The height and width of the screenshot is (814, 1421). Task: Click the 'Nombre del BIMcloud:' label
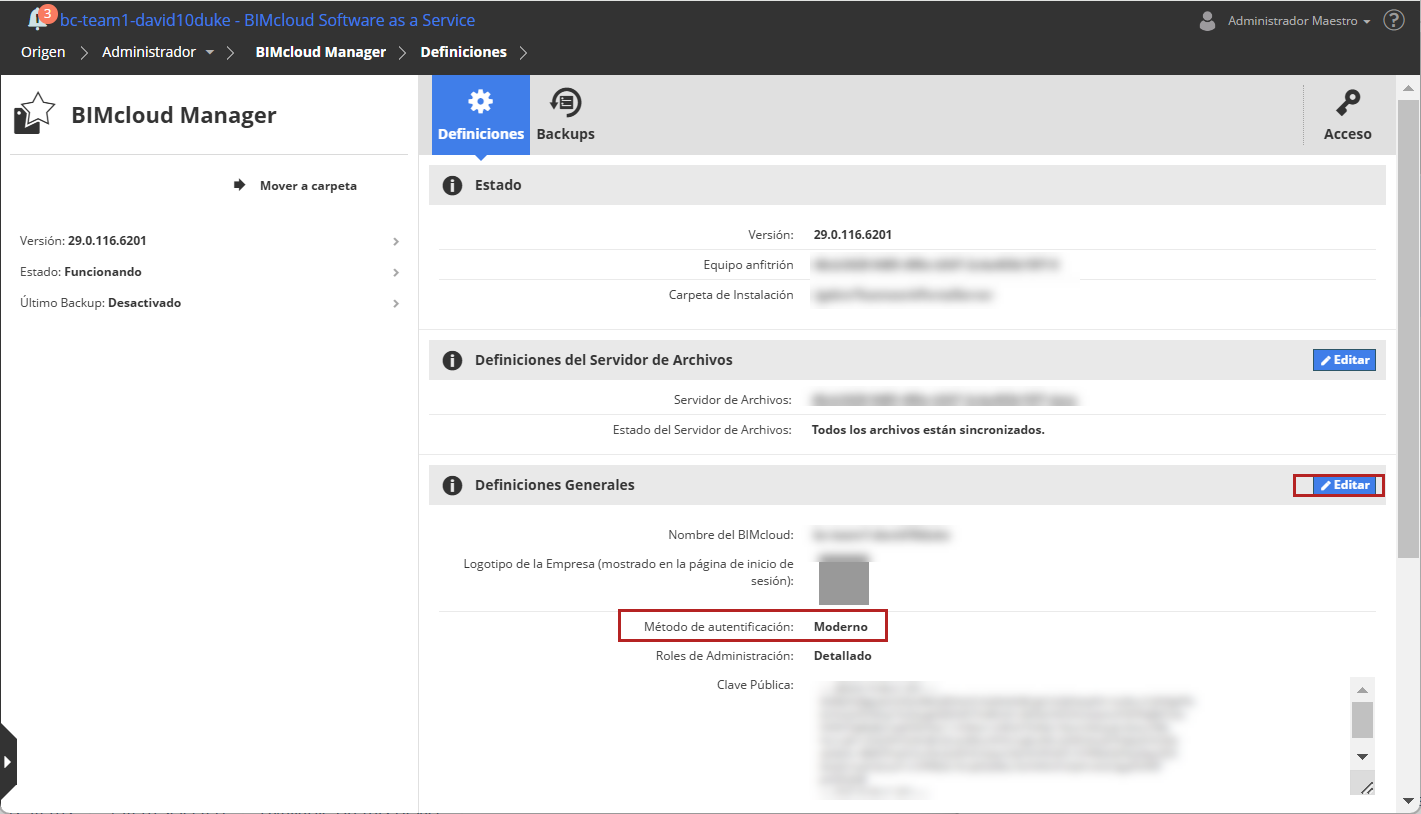tap(731, 535)
